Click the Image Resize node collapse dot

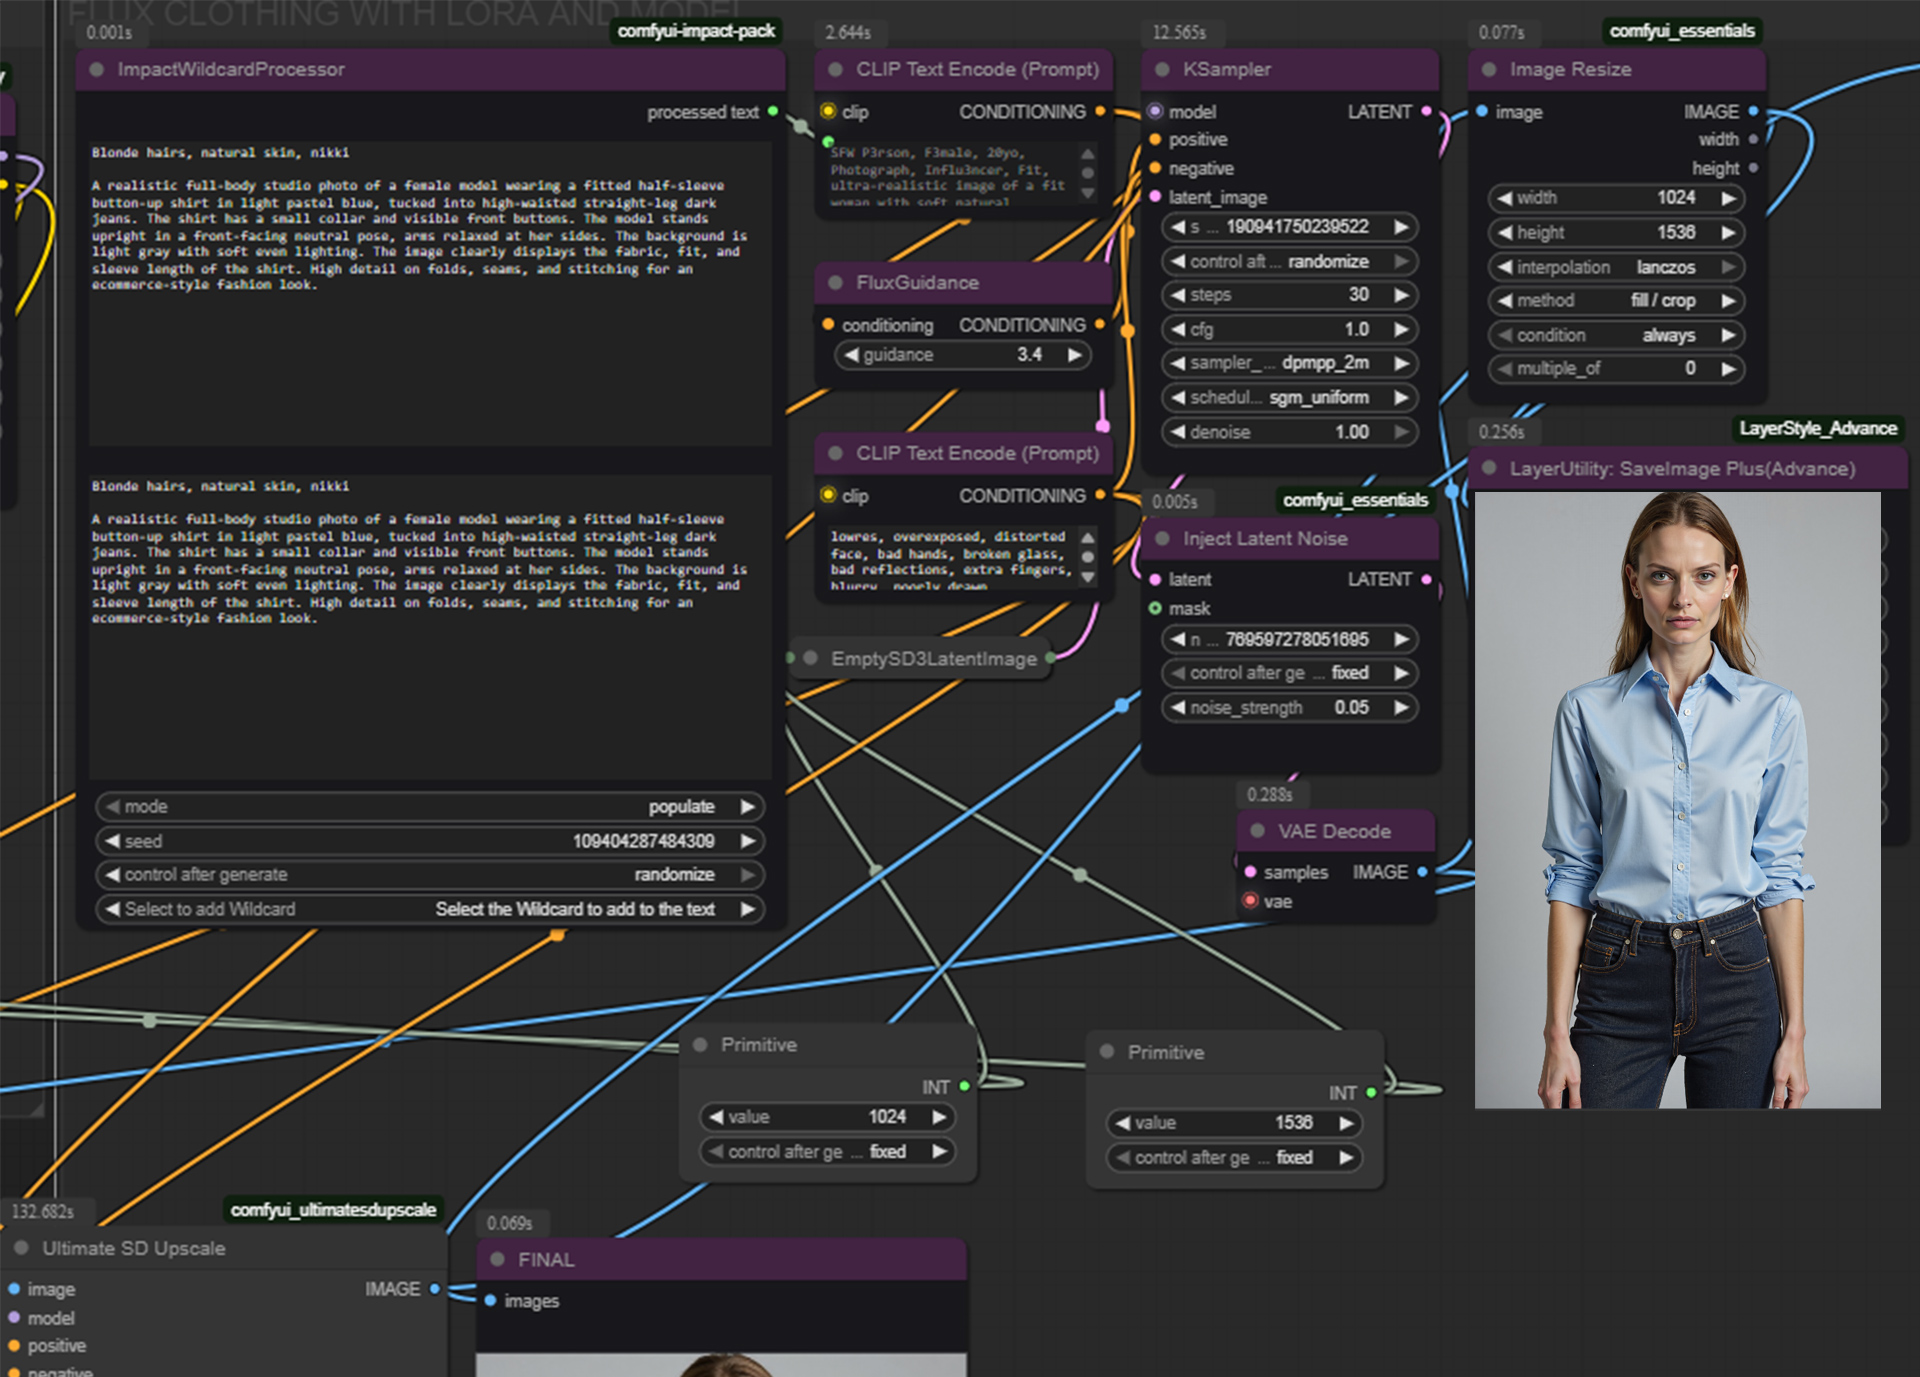point(1489,70)
